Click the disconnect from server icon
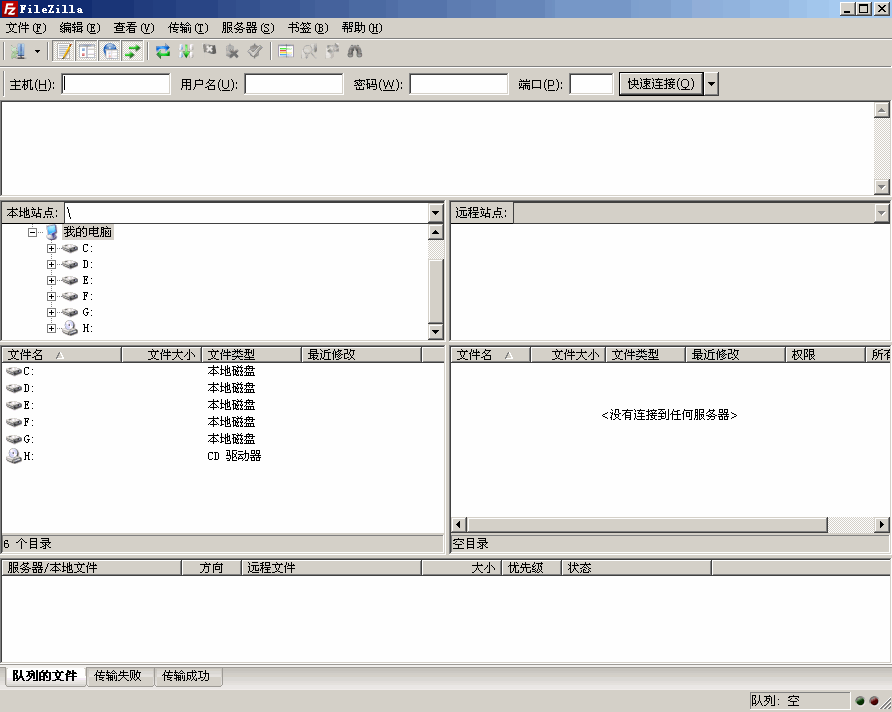 (232, 52)
